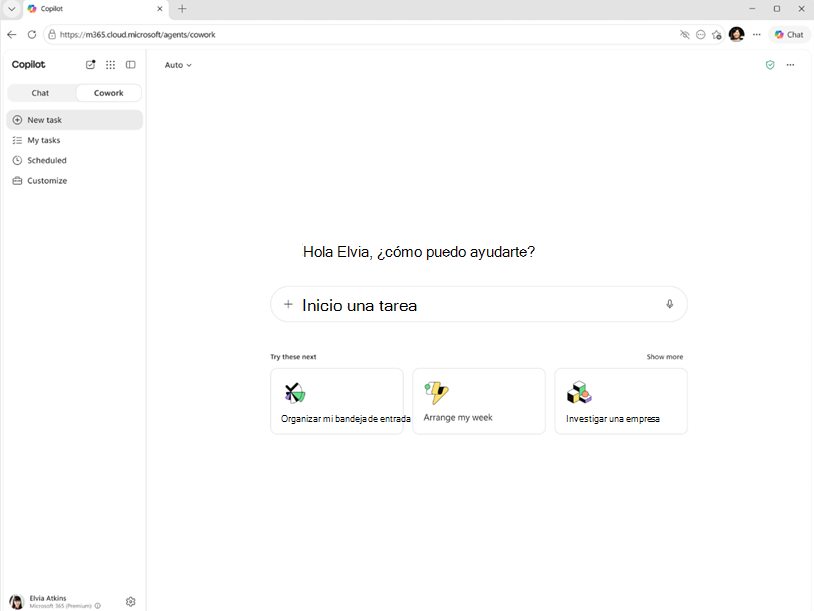Open My tasks list

coord(74,140)
